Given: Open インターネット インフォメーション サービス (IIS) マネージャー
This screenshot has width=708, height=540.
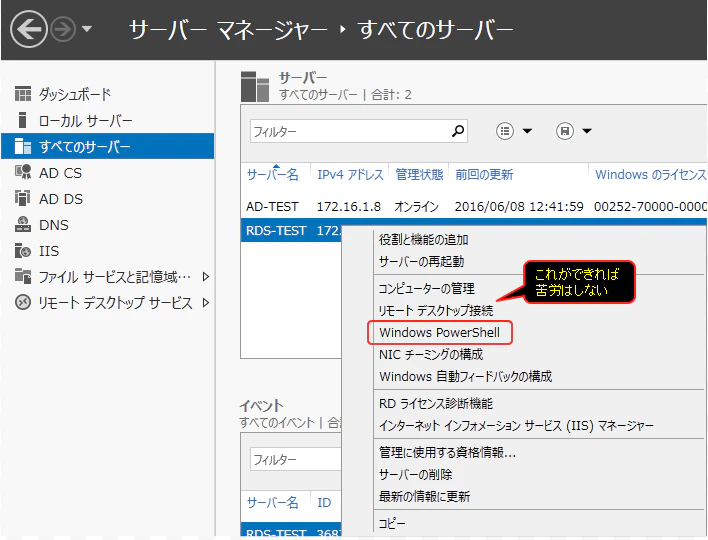Looking at the screenshot, I should coord(516,425).
